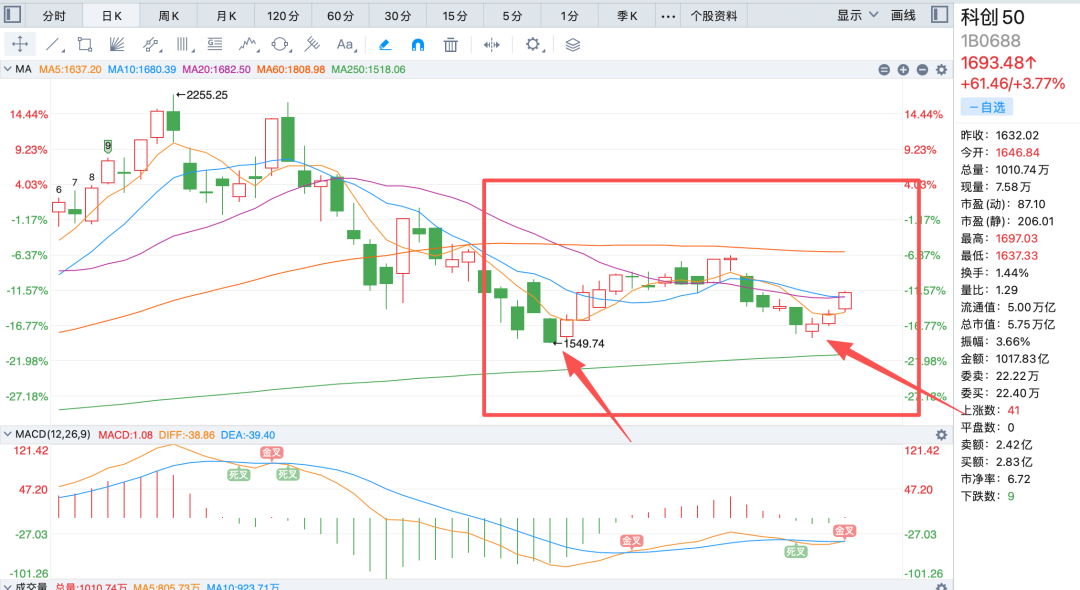
Task: Switch to the 5分 tab
Action: pyautogui.click(x=512, y=16)
